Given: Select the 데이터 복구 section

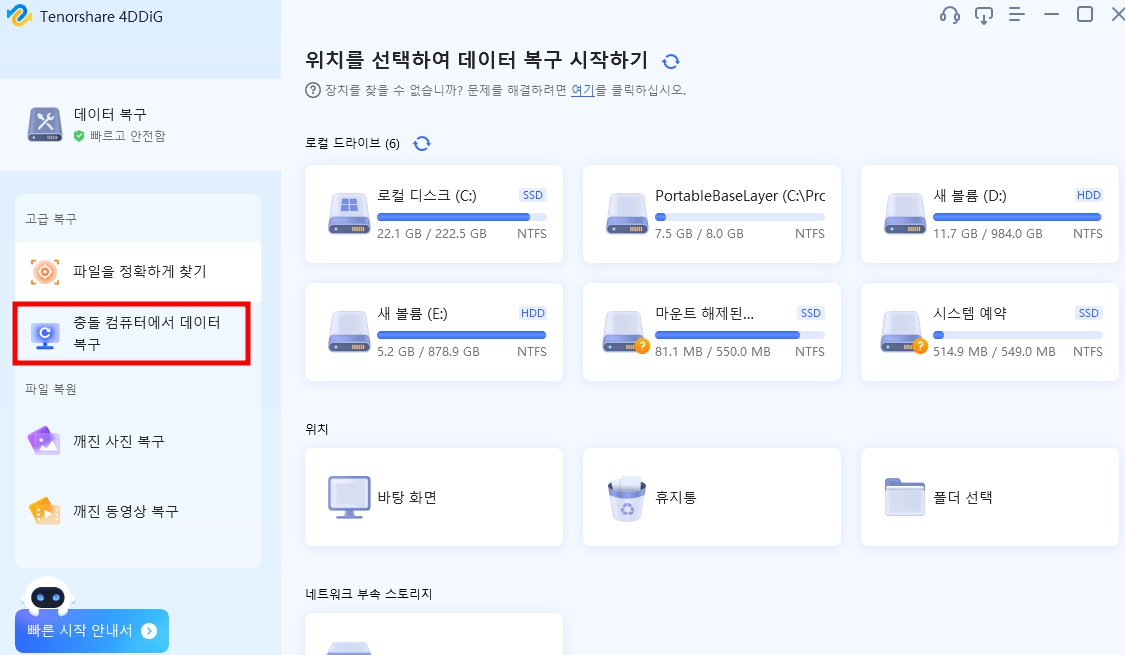Looking at the screenshot, I should coord(141,125).
